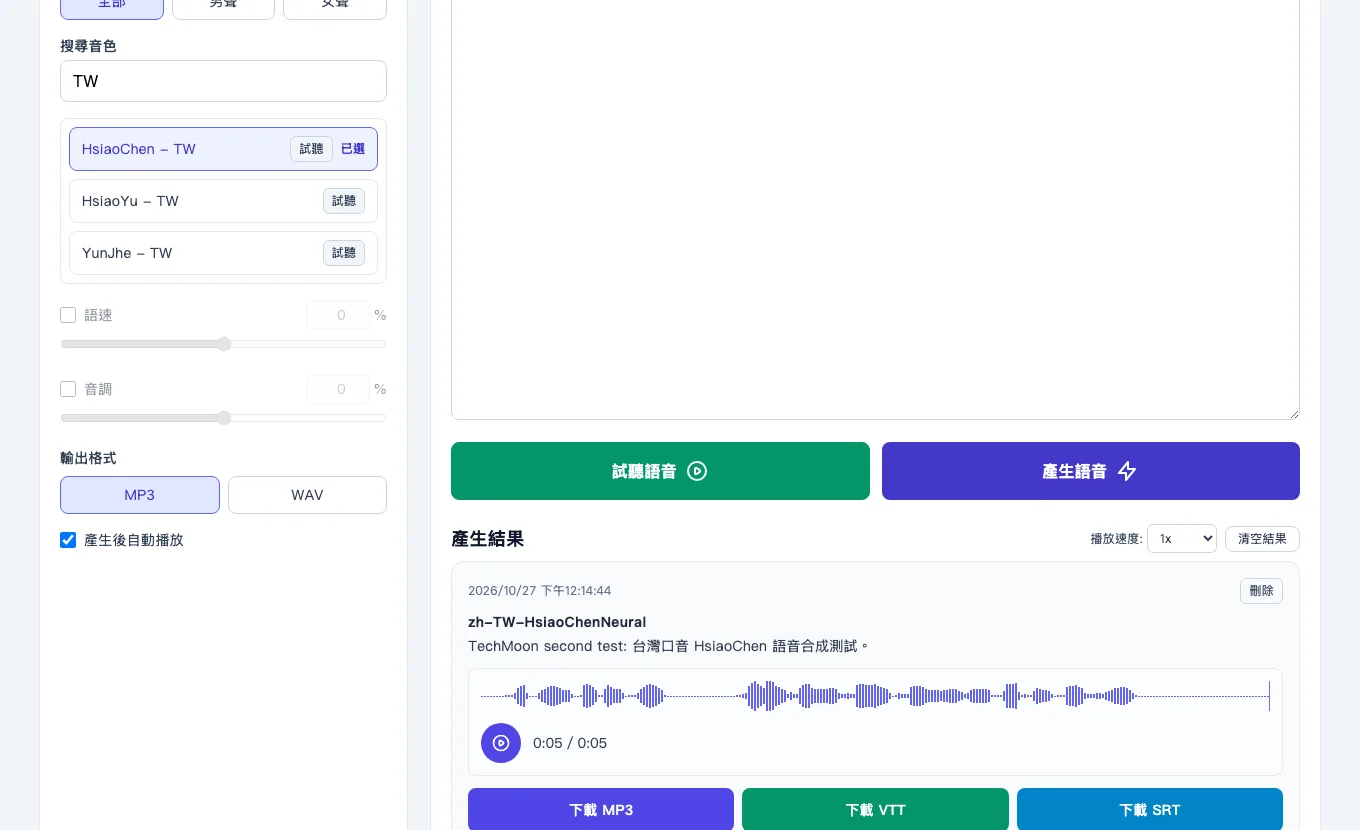This screenshot has width=1360, height=830.
Task: Click 試聽語音 preview voice button
Action: [x=660, y=471]
